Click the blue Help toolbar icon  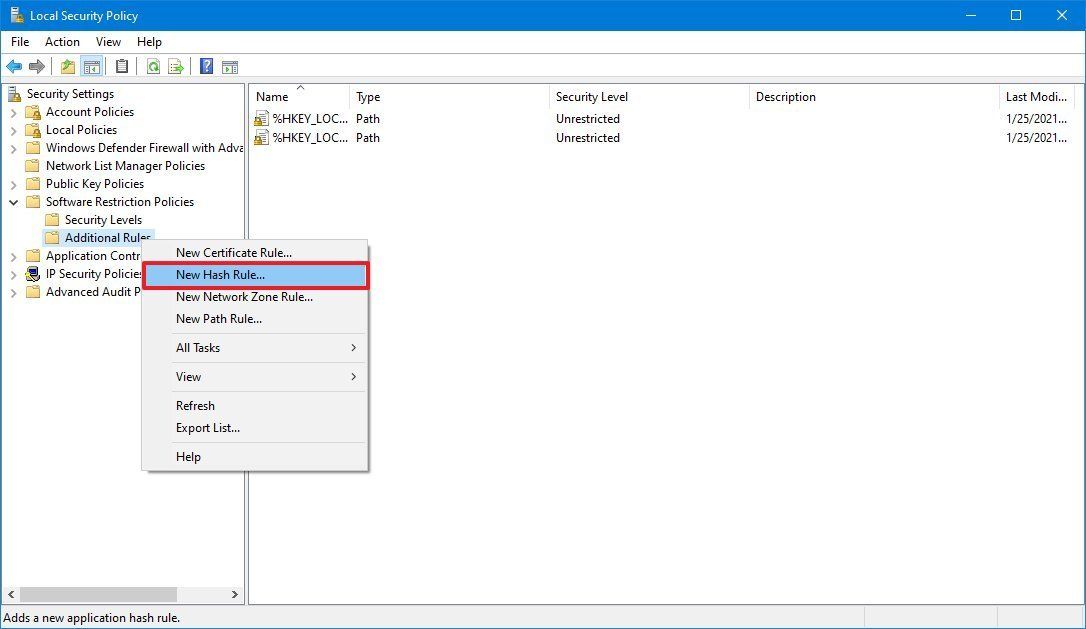tap(206, 67)
